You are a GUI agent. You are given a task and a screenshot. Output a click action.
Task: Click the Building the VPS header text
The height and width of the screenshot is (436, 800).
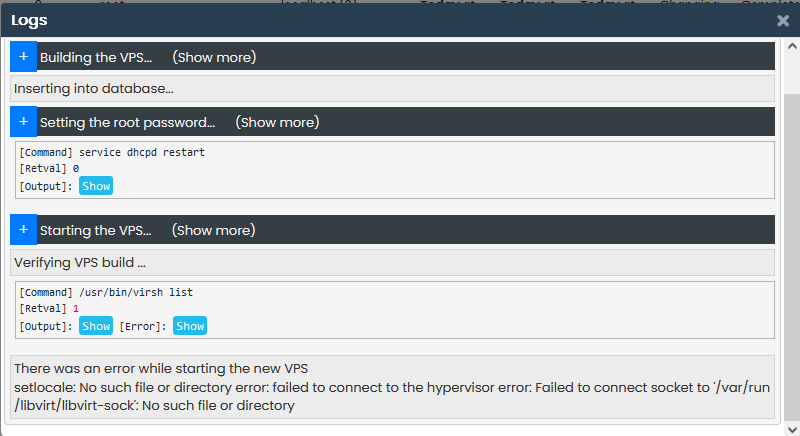tap(96, 57)
